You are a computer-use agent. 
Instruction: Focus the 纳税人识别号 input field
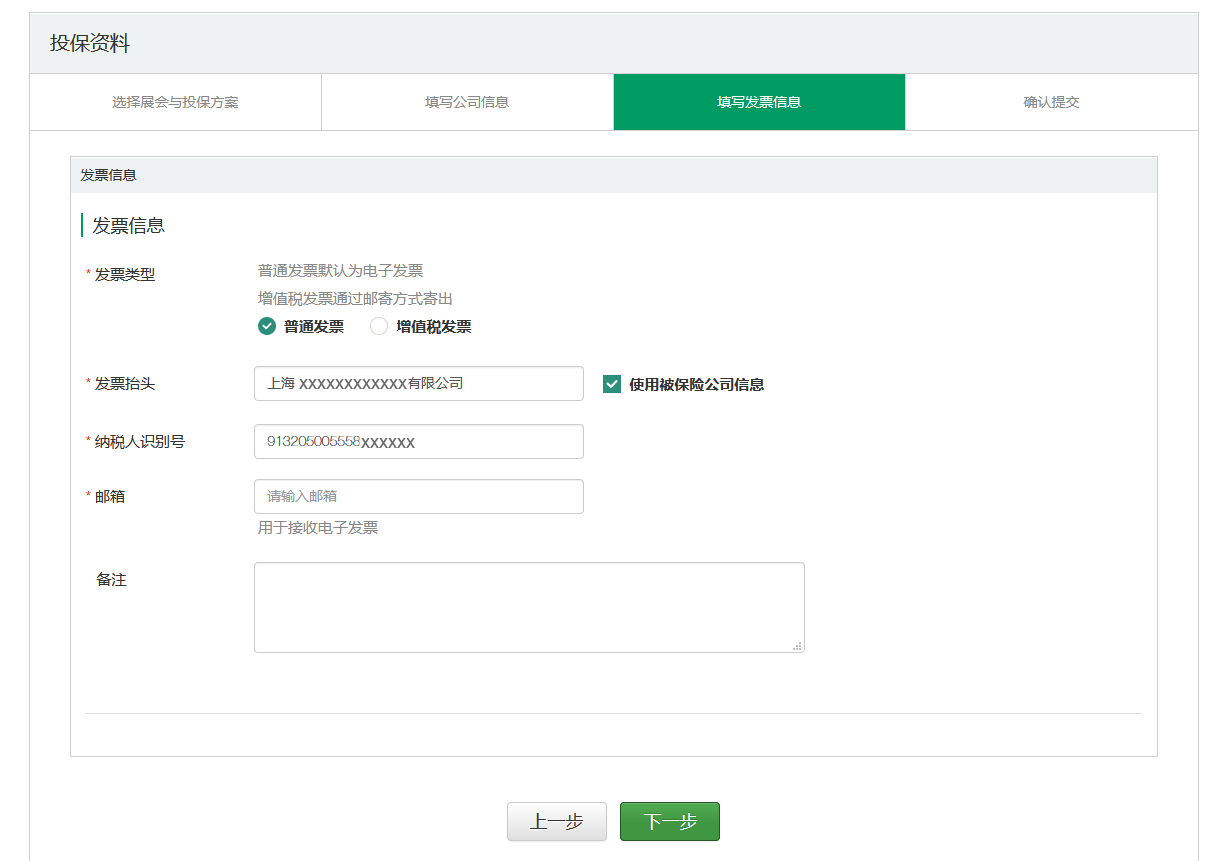[x=419, y=442]
